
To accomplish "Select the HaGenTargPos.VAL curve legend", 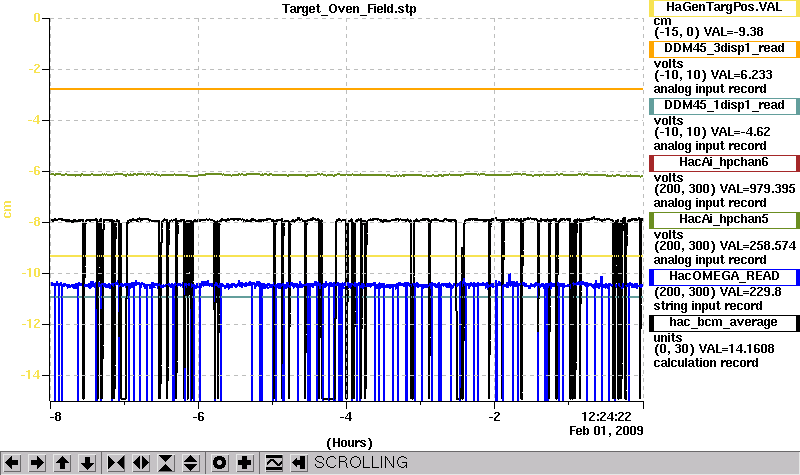I will coord(724,8).
